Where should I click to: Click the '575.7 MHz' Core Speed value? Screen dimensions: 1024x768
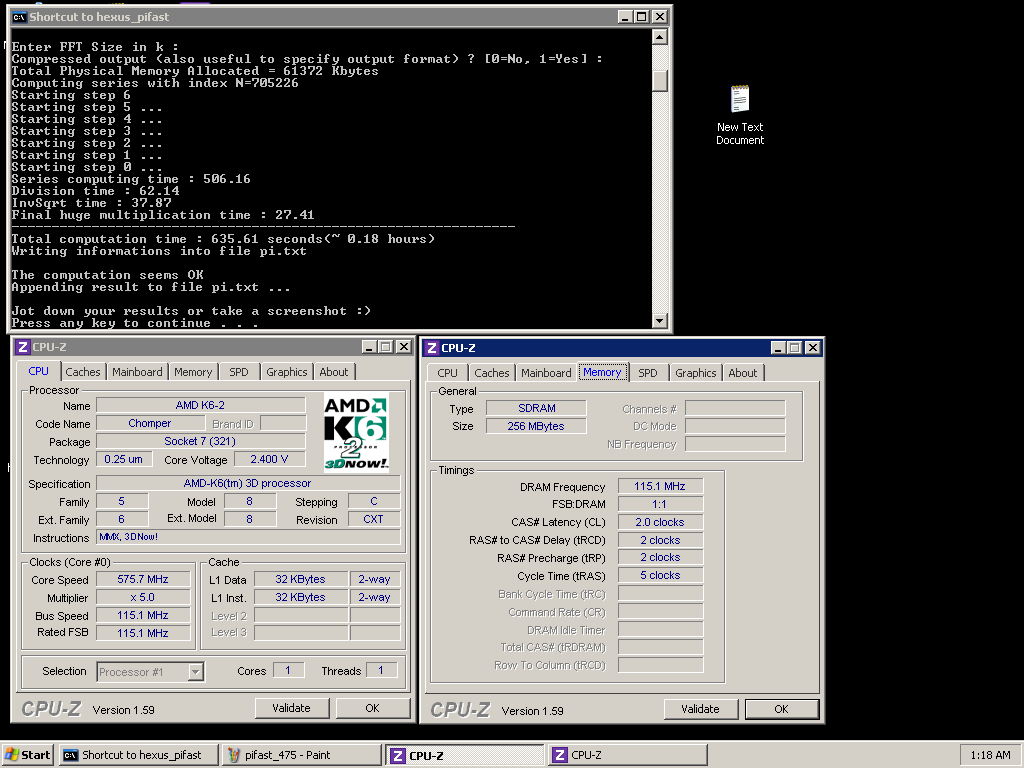tap(143, 579)
